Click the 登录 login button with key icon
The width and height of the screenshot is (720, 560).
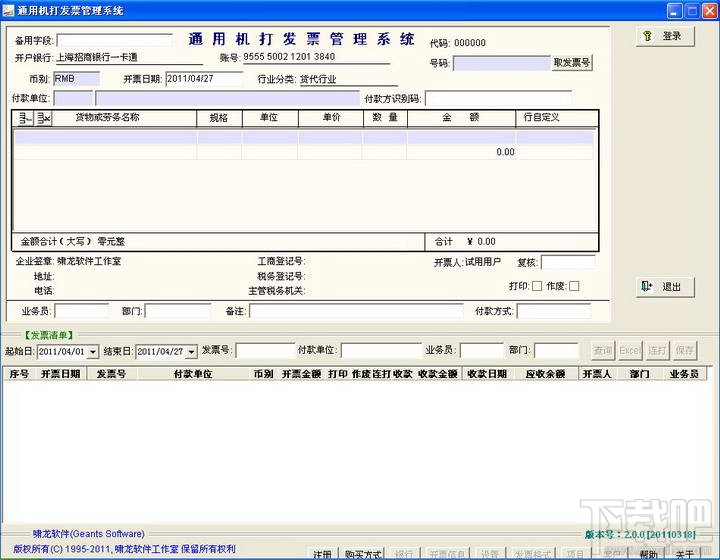click(x=665, y=36)
